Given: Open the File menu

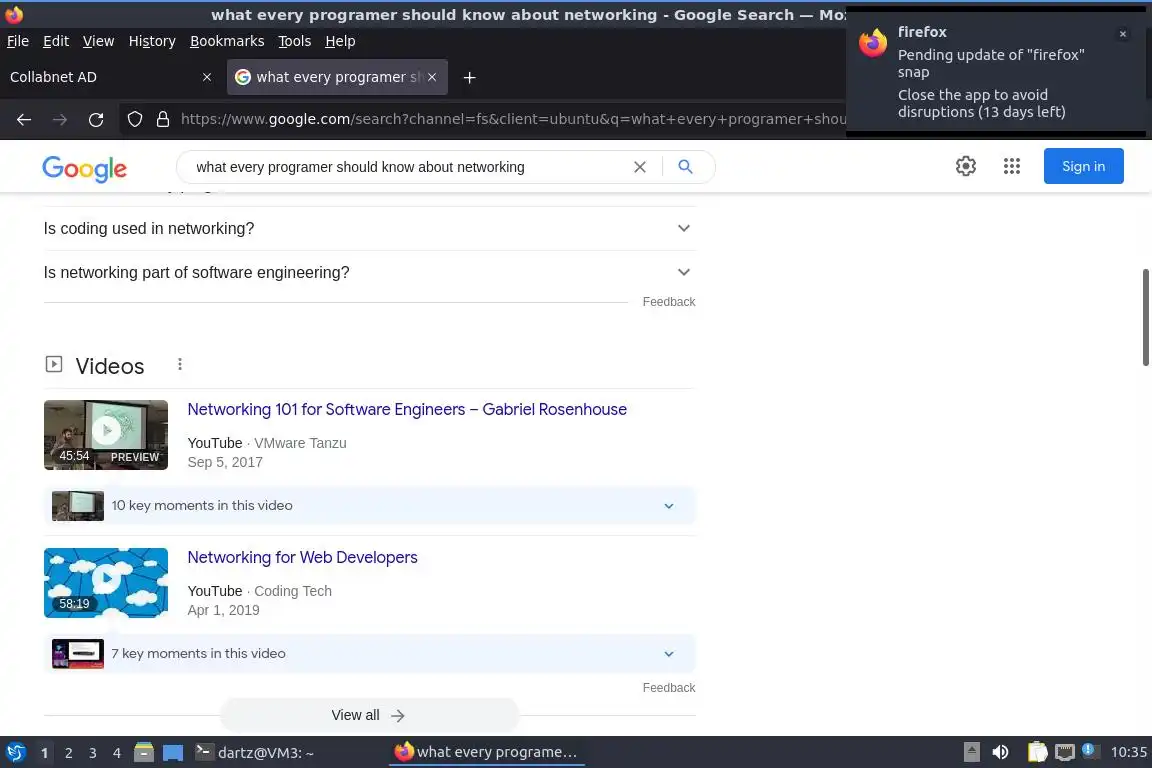Looking at the screenshot, I should tap(18, 41).
